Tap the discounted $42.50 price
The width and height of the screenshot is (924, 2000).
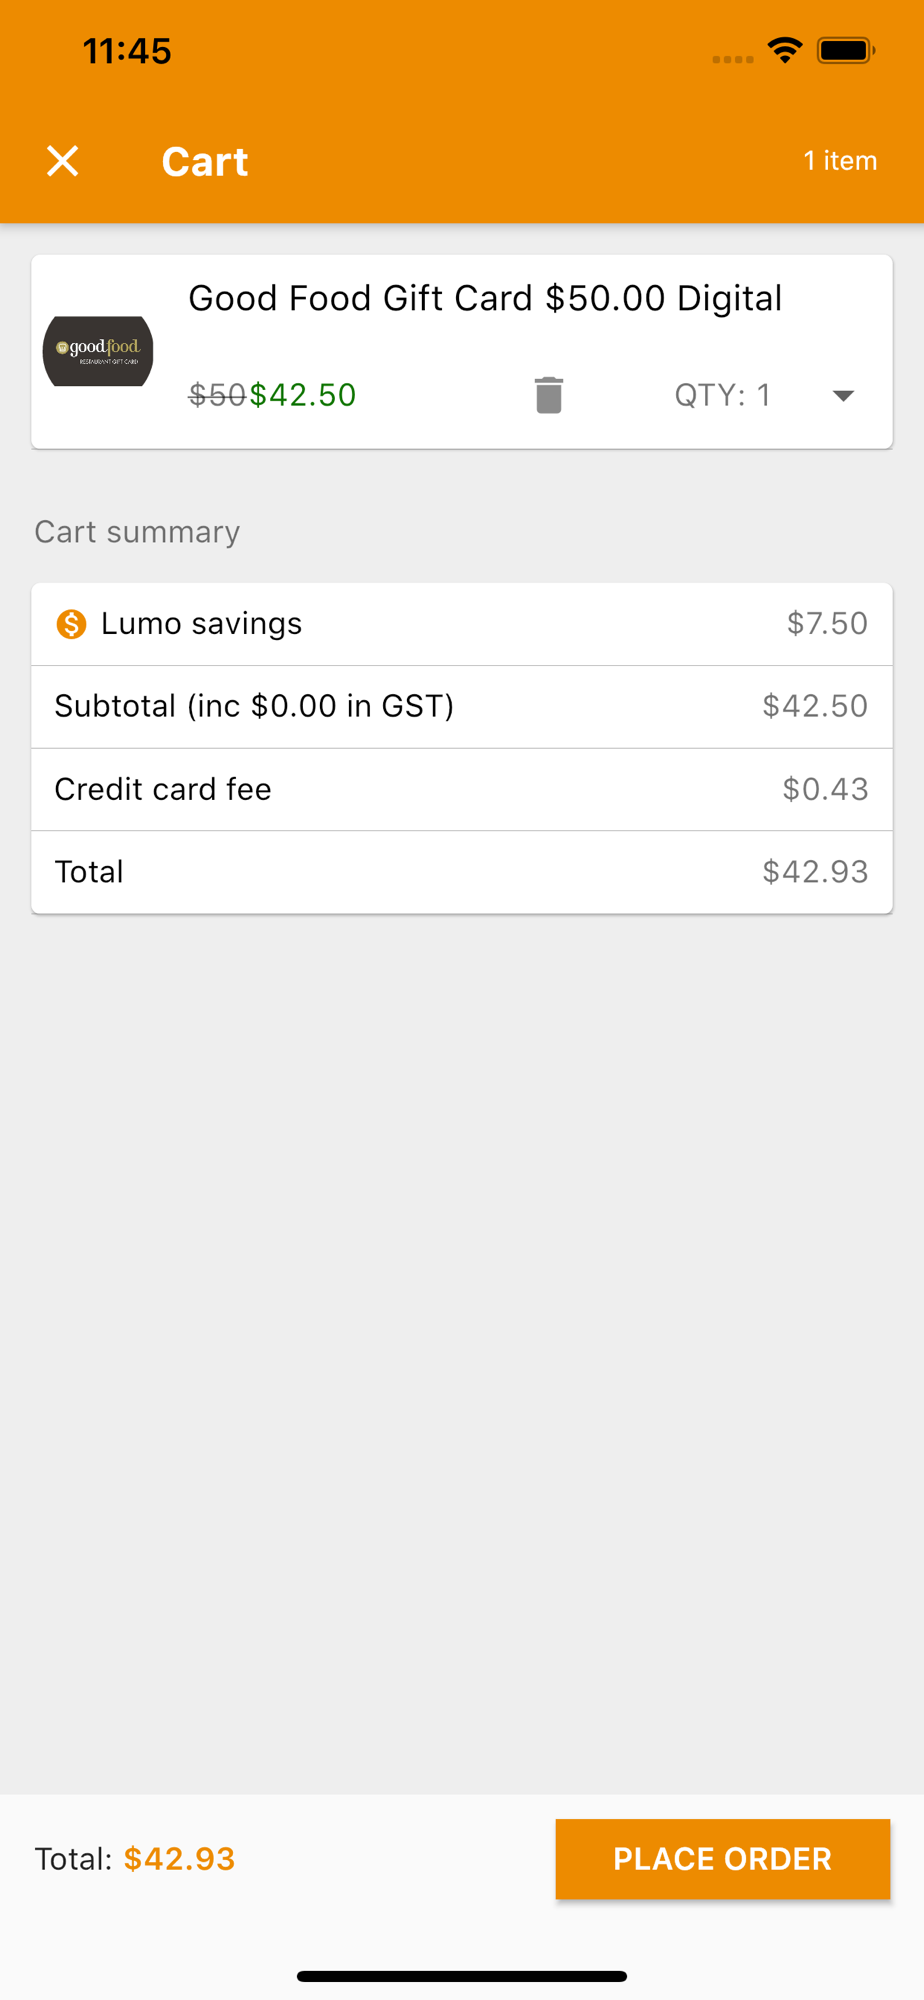(x=303, y=395)
